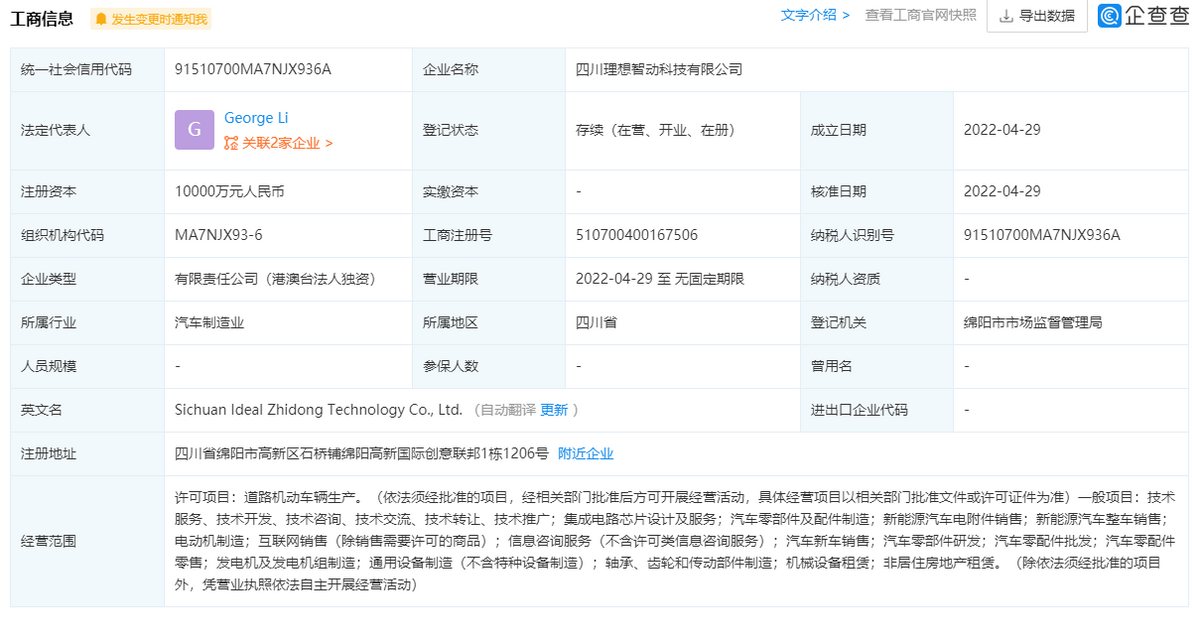The width and height of the screenshot is (1200, 617).
Task: Open George Li's profile link
Action: [256, 118]
